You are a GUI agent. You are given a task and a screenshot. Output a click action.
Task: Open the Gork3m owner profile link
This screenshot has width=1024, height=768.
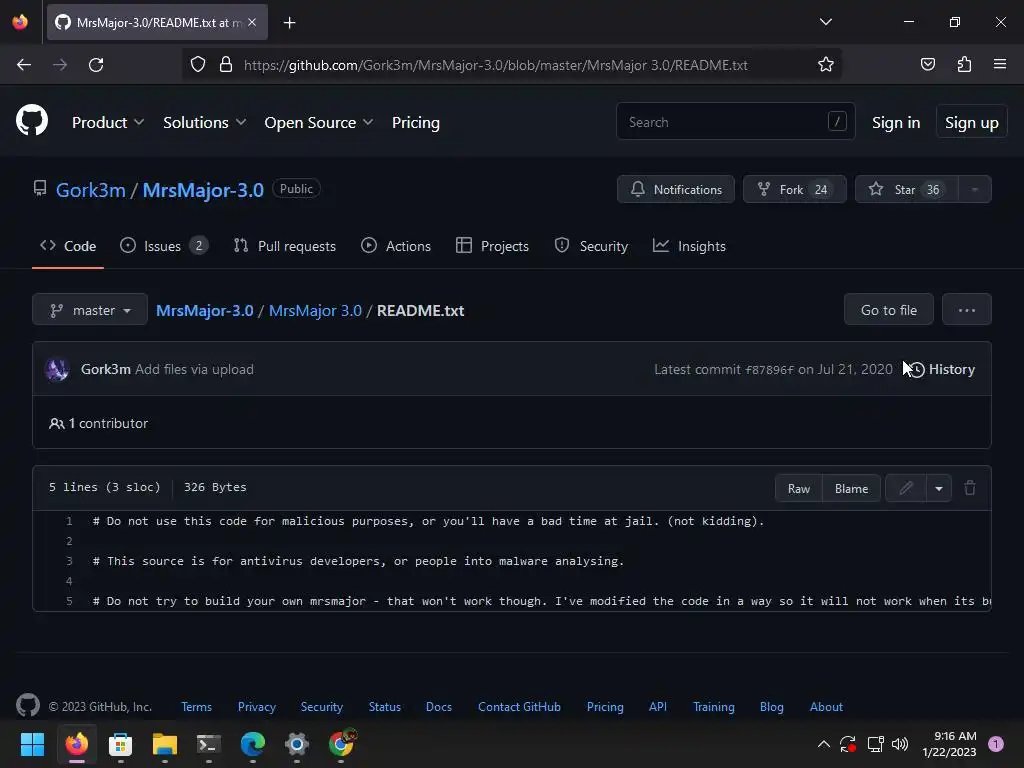[91, 190]
